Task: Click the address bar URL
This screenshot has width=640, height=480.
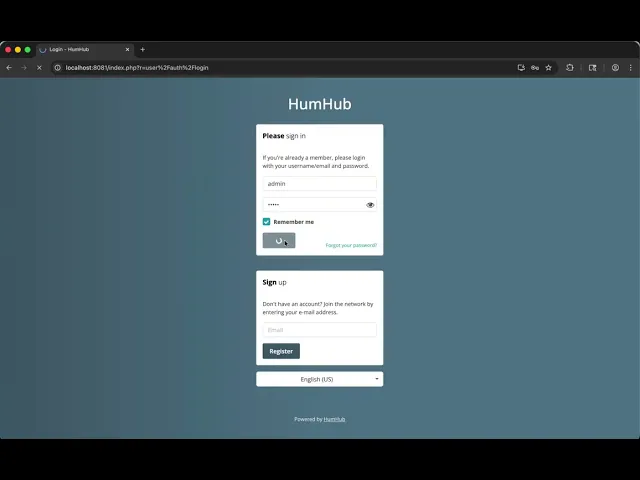Action: point(137,68)
